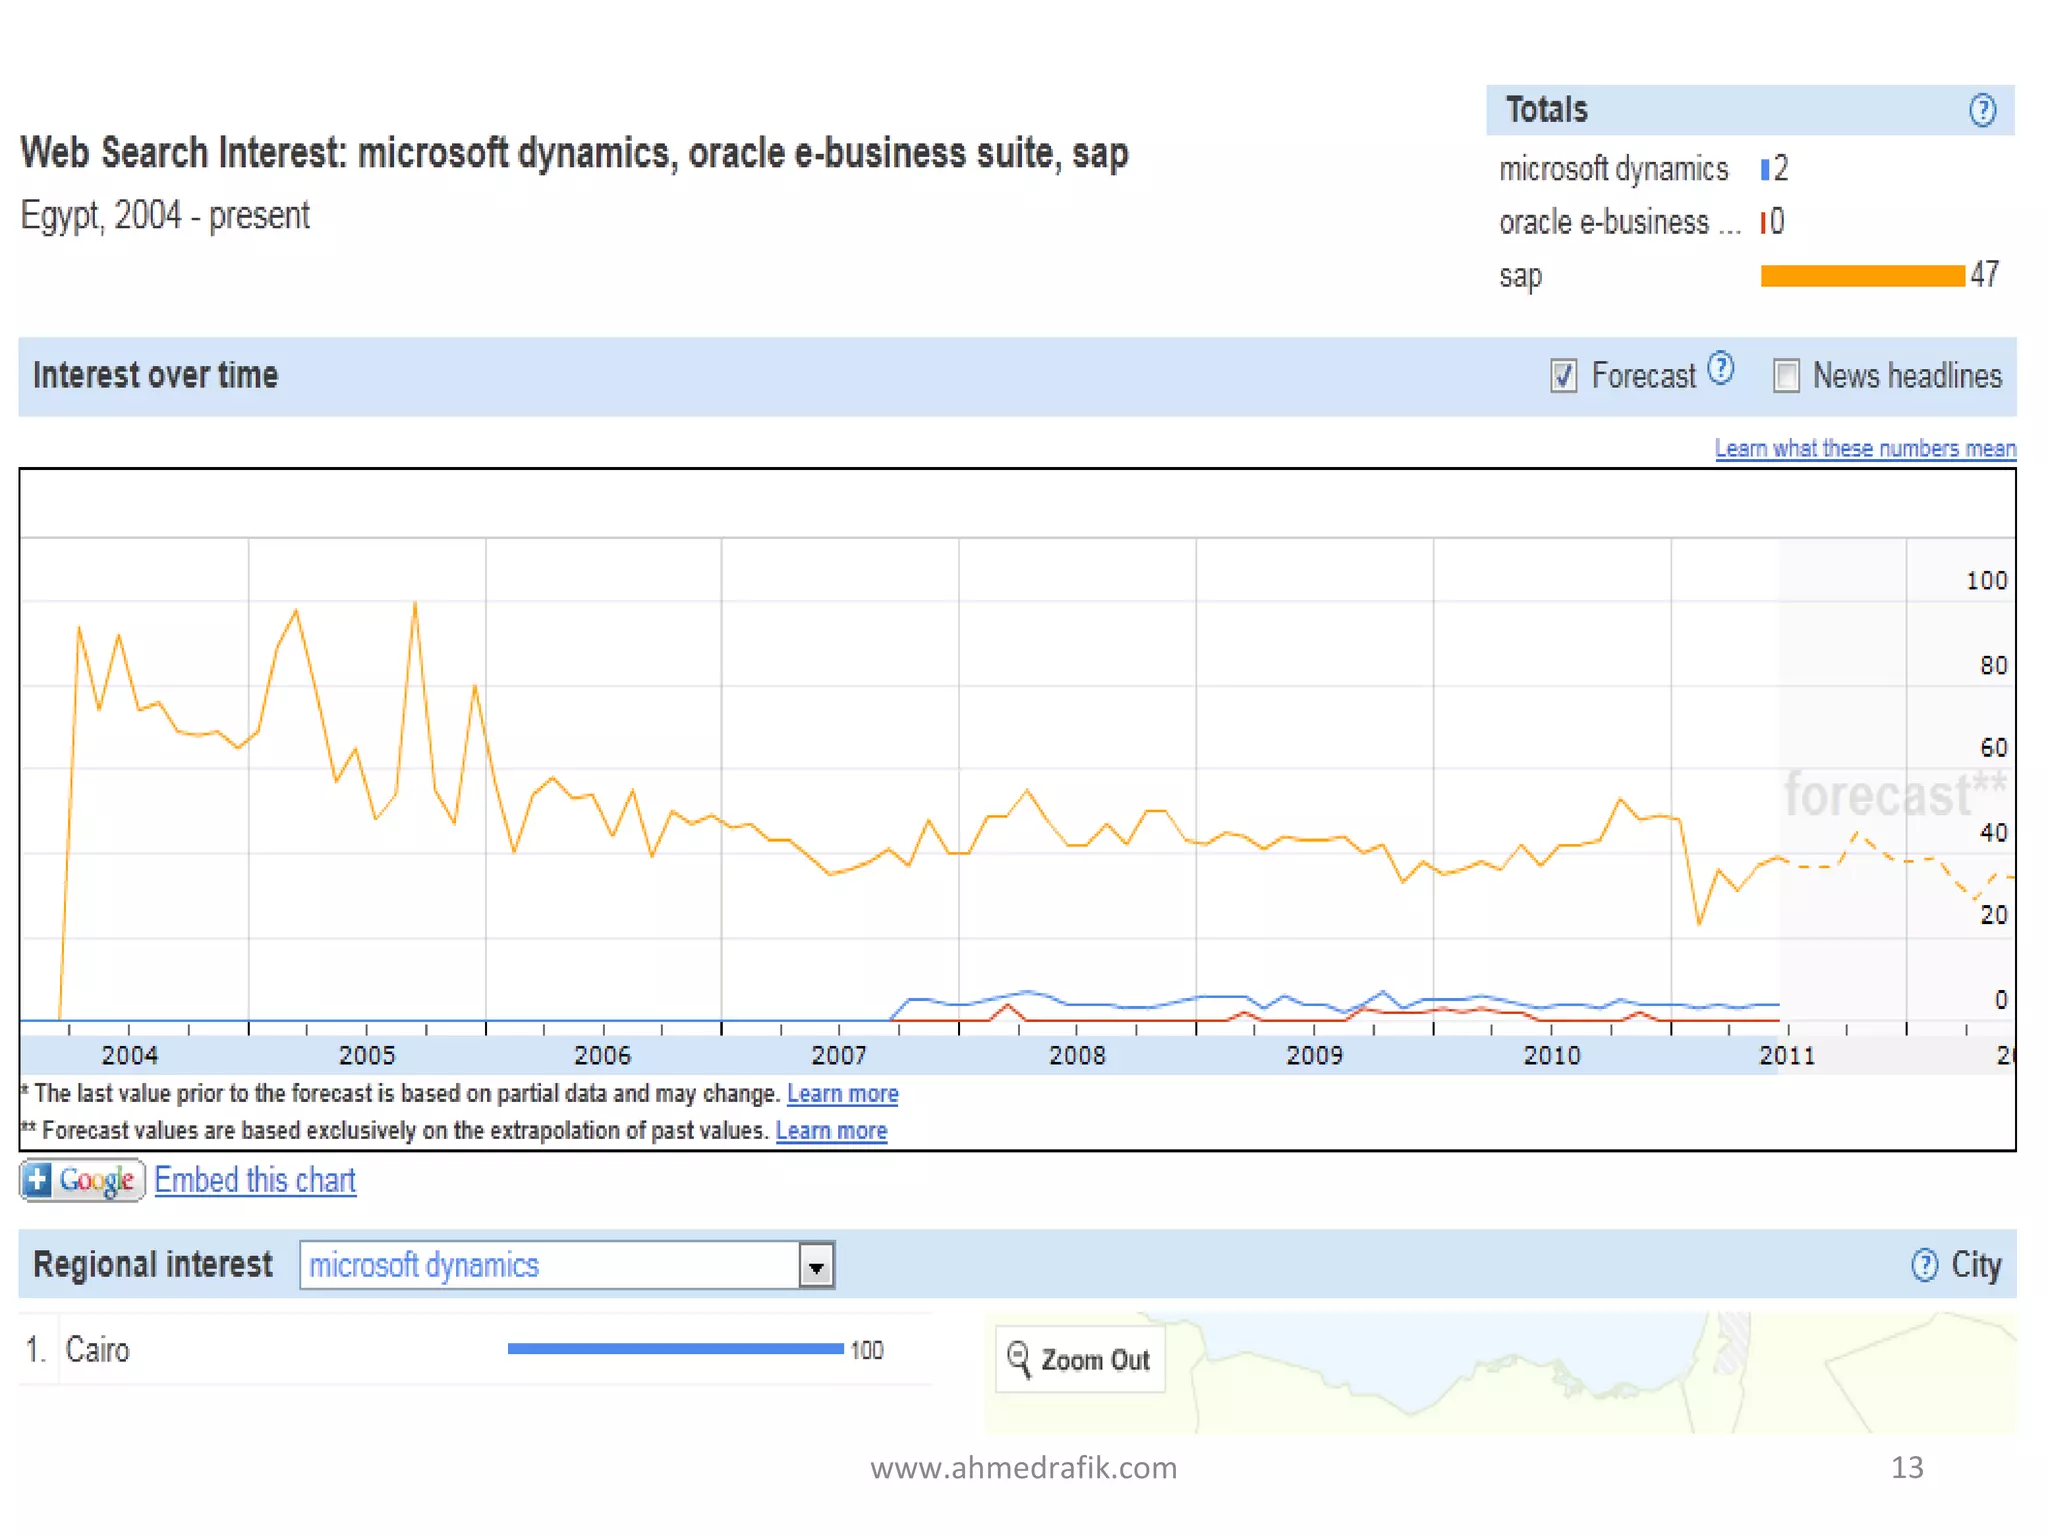
Task: Click Learn more link about partial data
Action: coord(842,1093)
